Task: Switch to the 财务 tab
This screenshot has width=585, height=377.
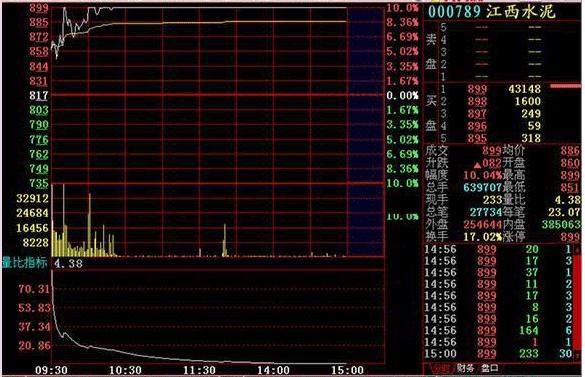Action: coord(465,368)
